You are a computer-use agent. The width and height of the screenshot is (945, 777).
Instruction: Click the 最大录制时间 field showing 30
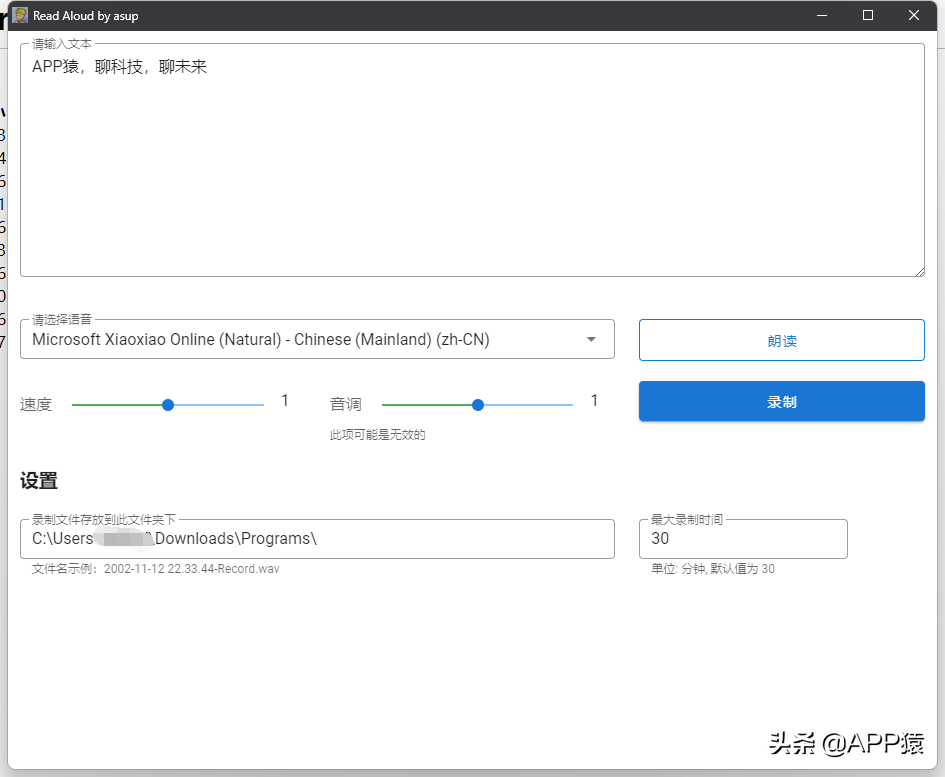pos(742,539)
